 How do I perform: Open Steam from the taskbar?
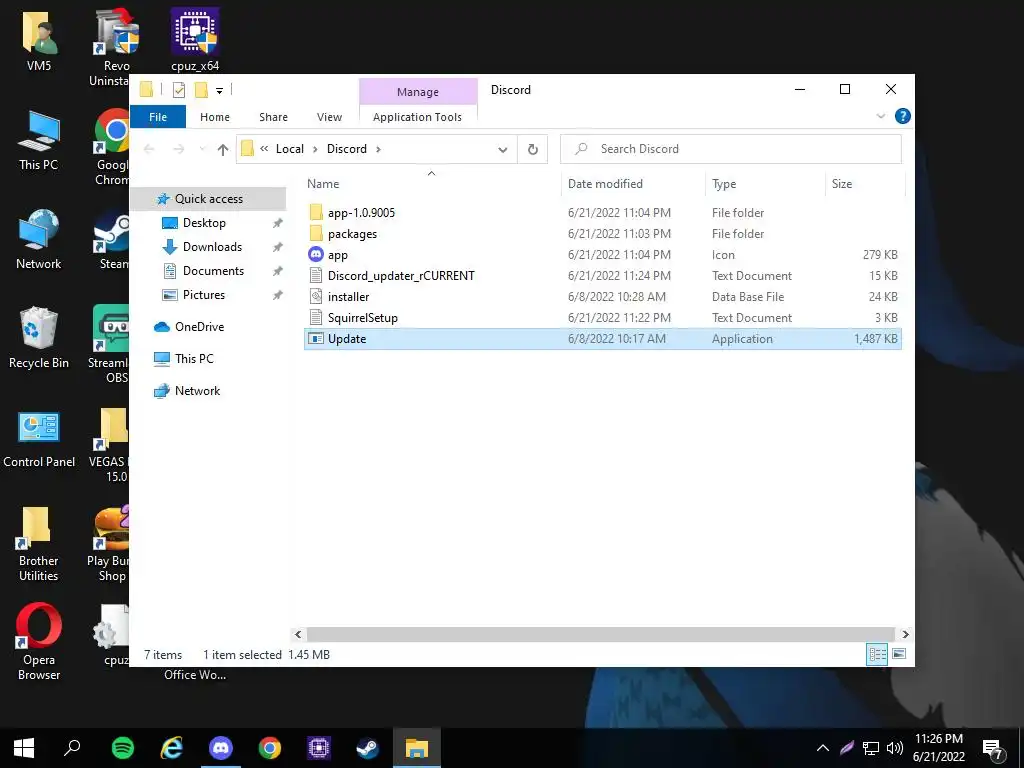tap(368, 748)
